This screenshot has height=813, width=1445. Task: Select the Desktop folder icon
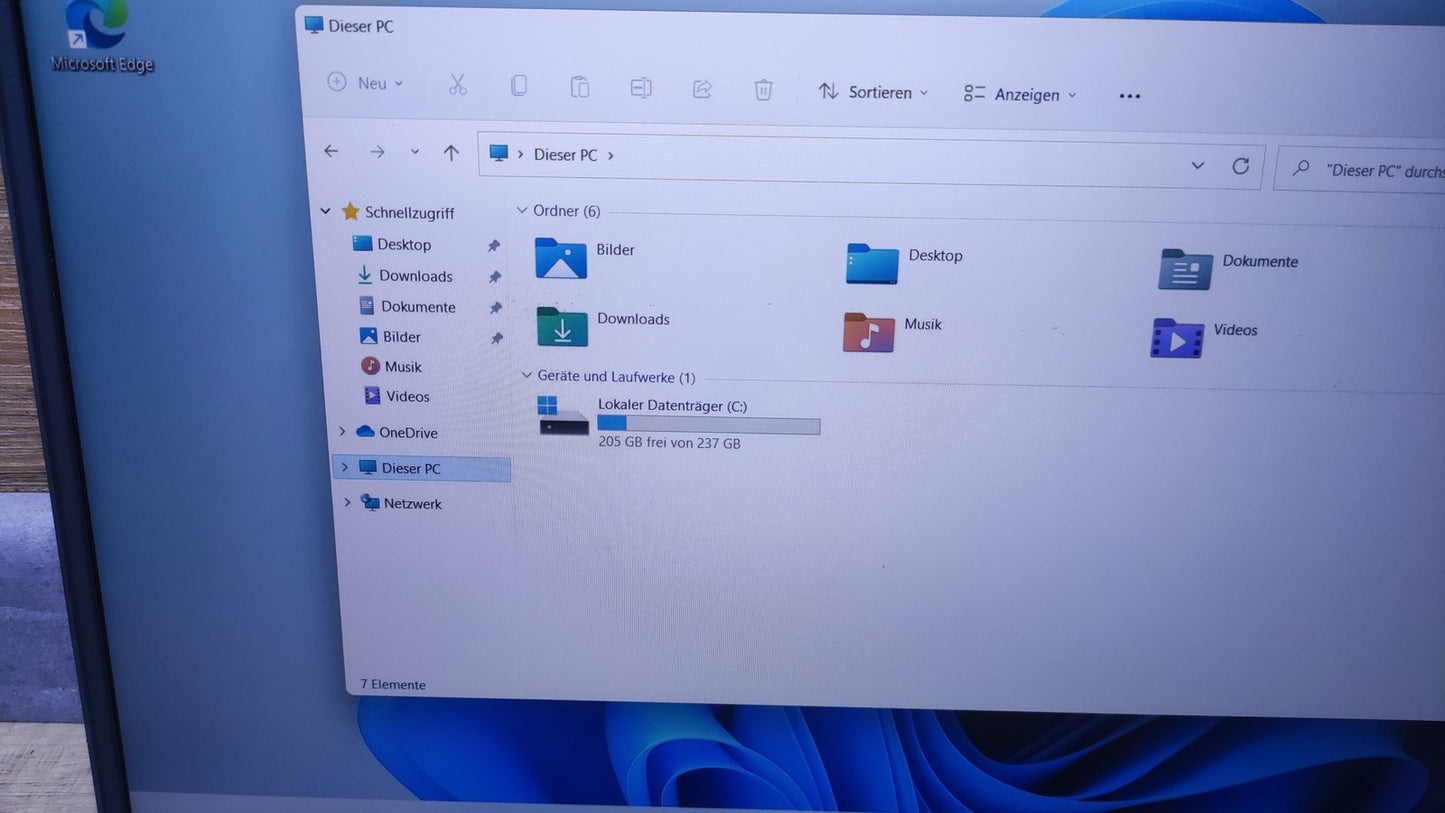(x=872, y=264)
